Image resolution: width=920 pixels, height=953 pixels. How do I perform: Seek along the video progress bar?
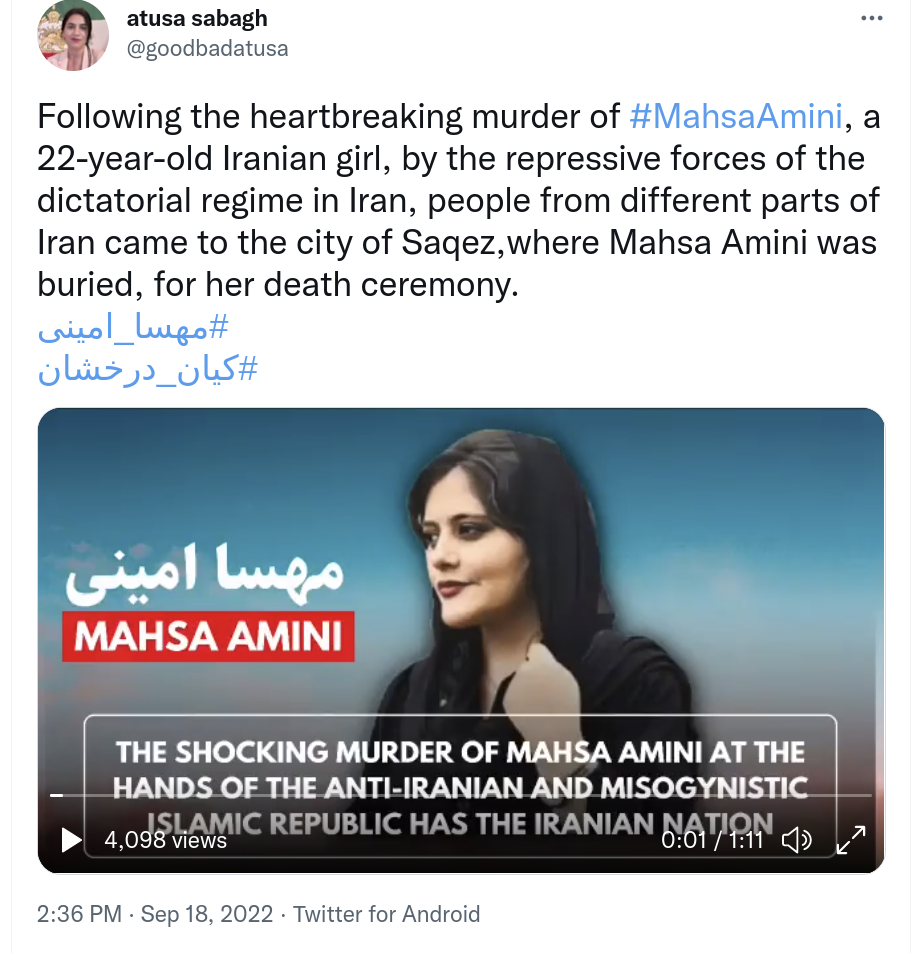[x=461, y=795]
